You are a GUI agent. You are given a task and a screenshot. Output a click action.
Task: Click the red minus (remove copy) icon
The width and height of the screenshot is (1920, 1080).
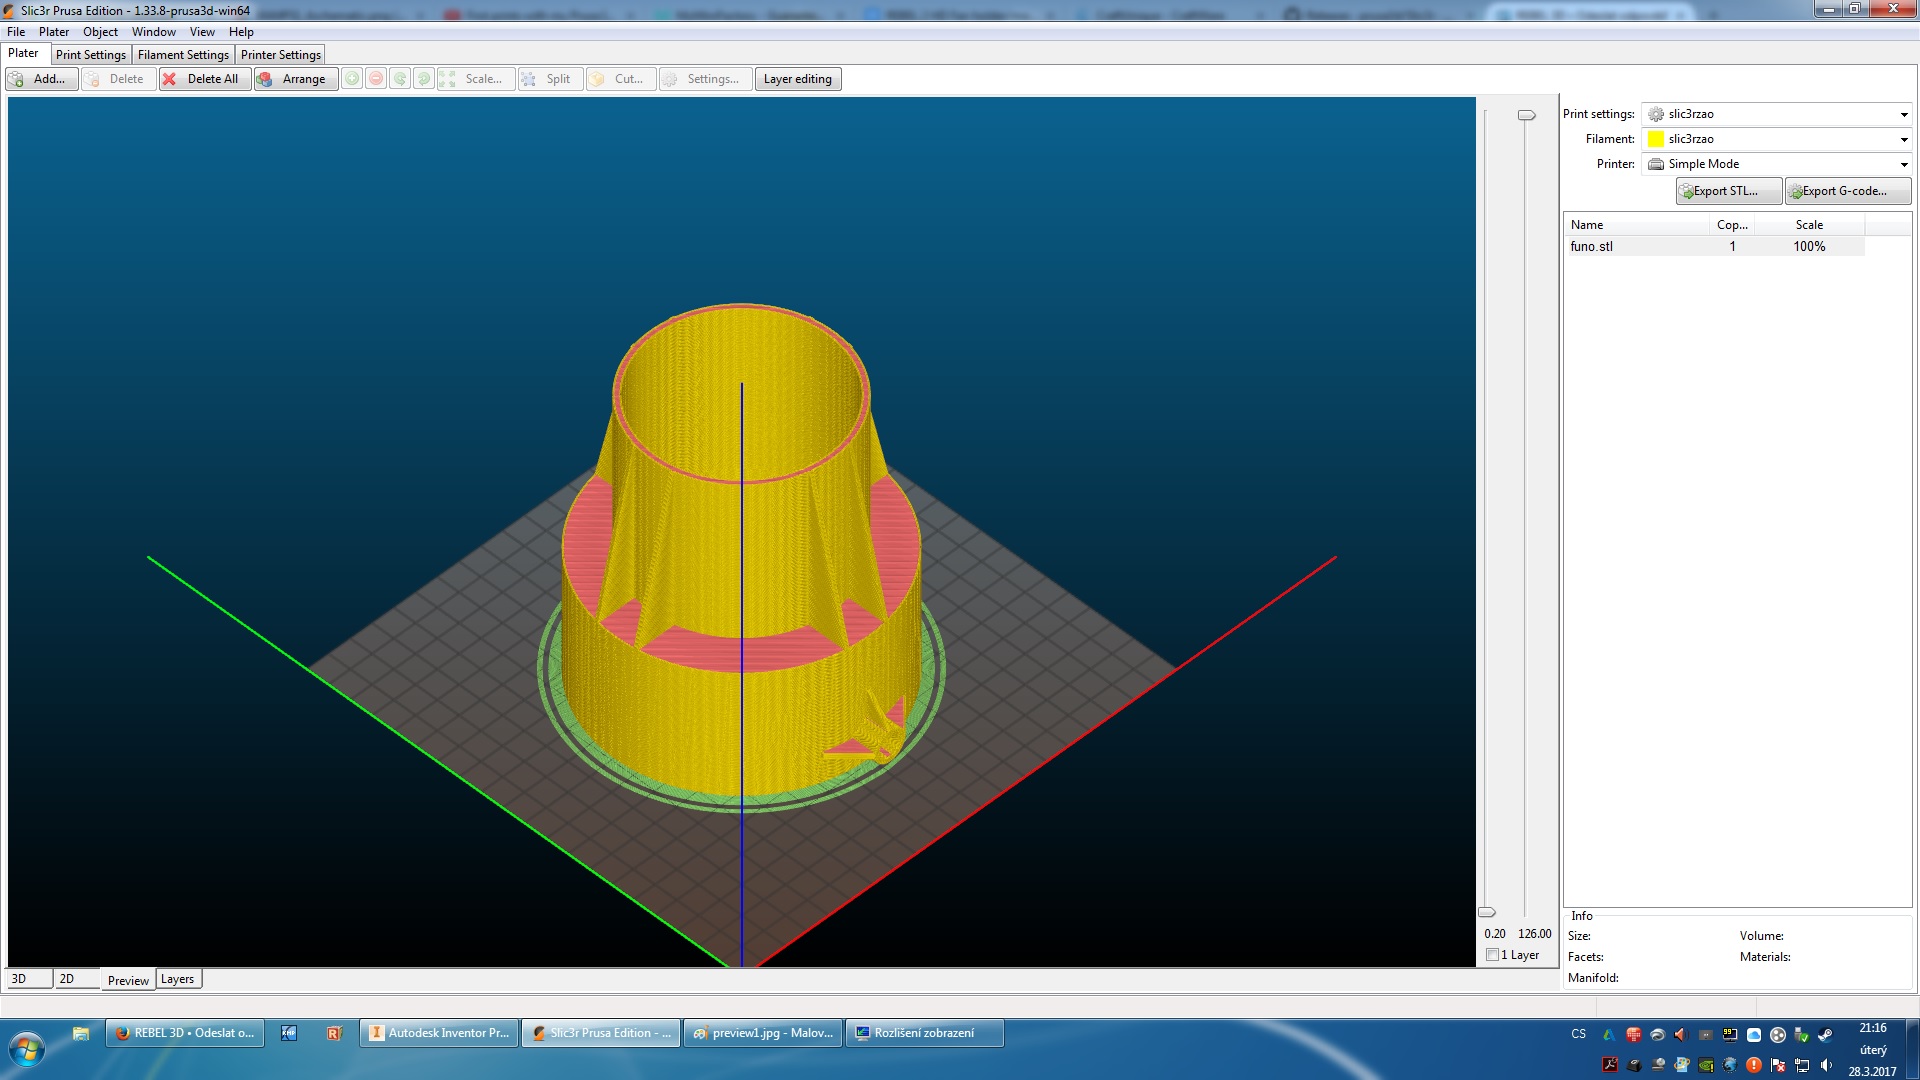click(376, 79)
